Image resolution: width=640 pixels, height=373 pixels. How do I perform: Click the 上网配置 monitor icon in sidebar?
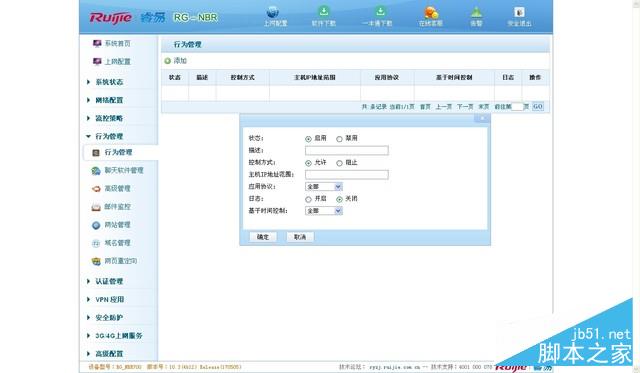coord(97,61)
